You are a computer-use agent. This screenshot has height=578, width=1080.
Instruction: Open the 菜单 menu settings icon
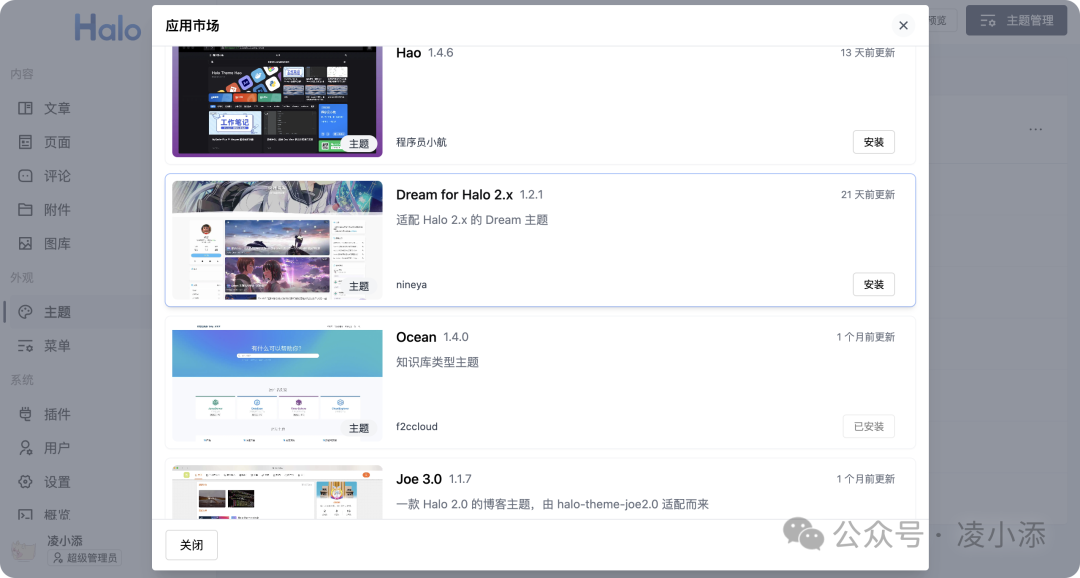(x=25, y=346)
